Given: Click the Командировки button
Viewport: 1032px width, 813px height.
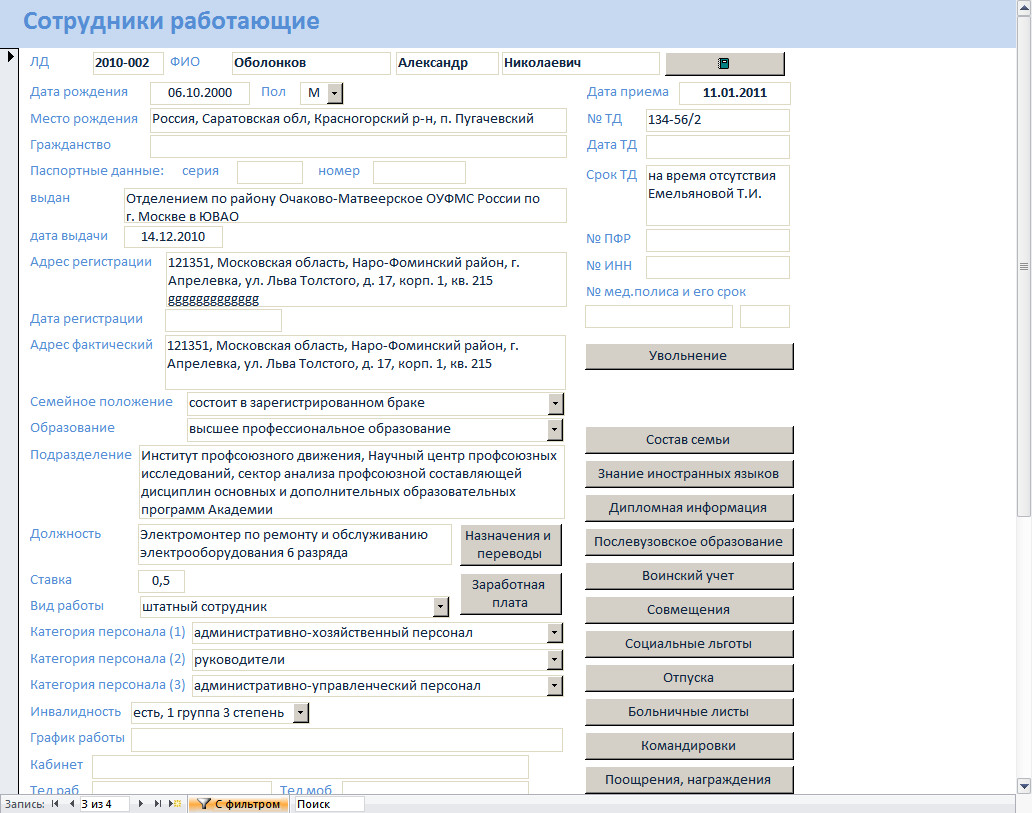Looking at the screenshot, I should click(688, 746).
